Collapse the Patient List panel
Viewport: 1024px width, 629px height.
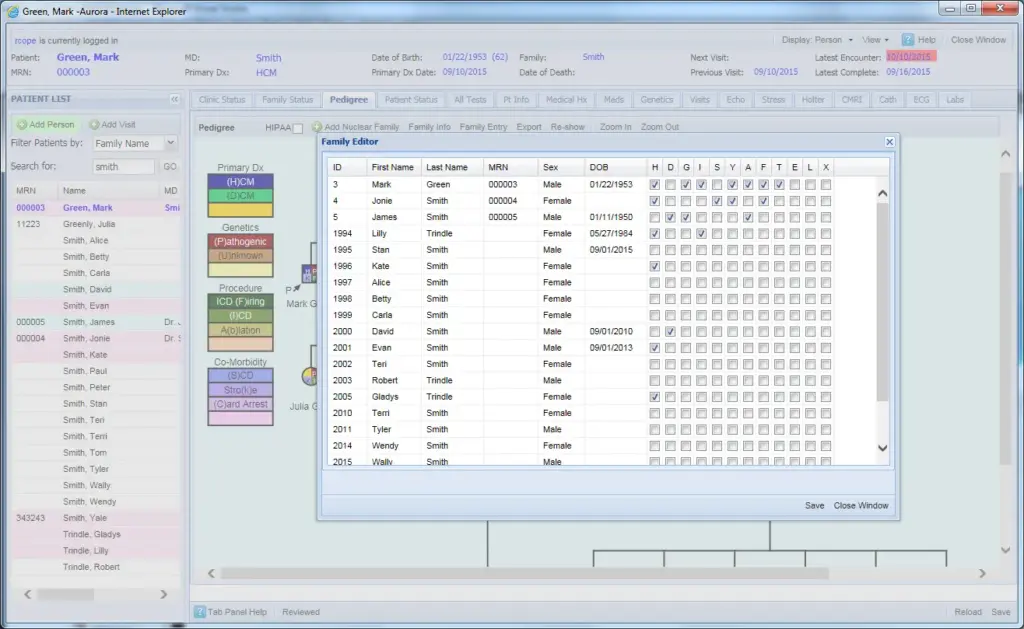(174, 99)
